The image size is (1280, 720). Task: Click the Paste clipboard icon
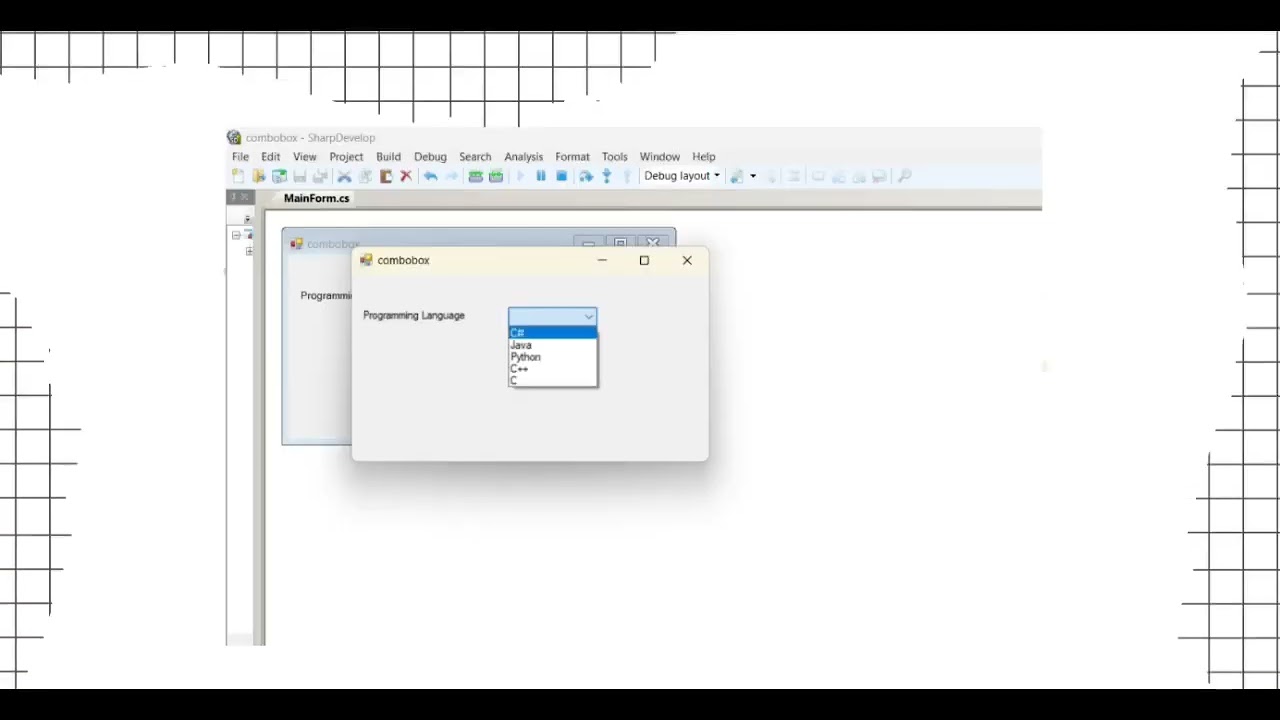pos(385,176)
